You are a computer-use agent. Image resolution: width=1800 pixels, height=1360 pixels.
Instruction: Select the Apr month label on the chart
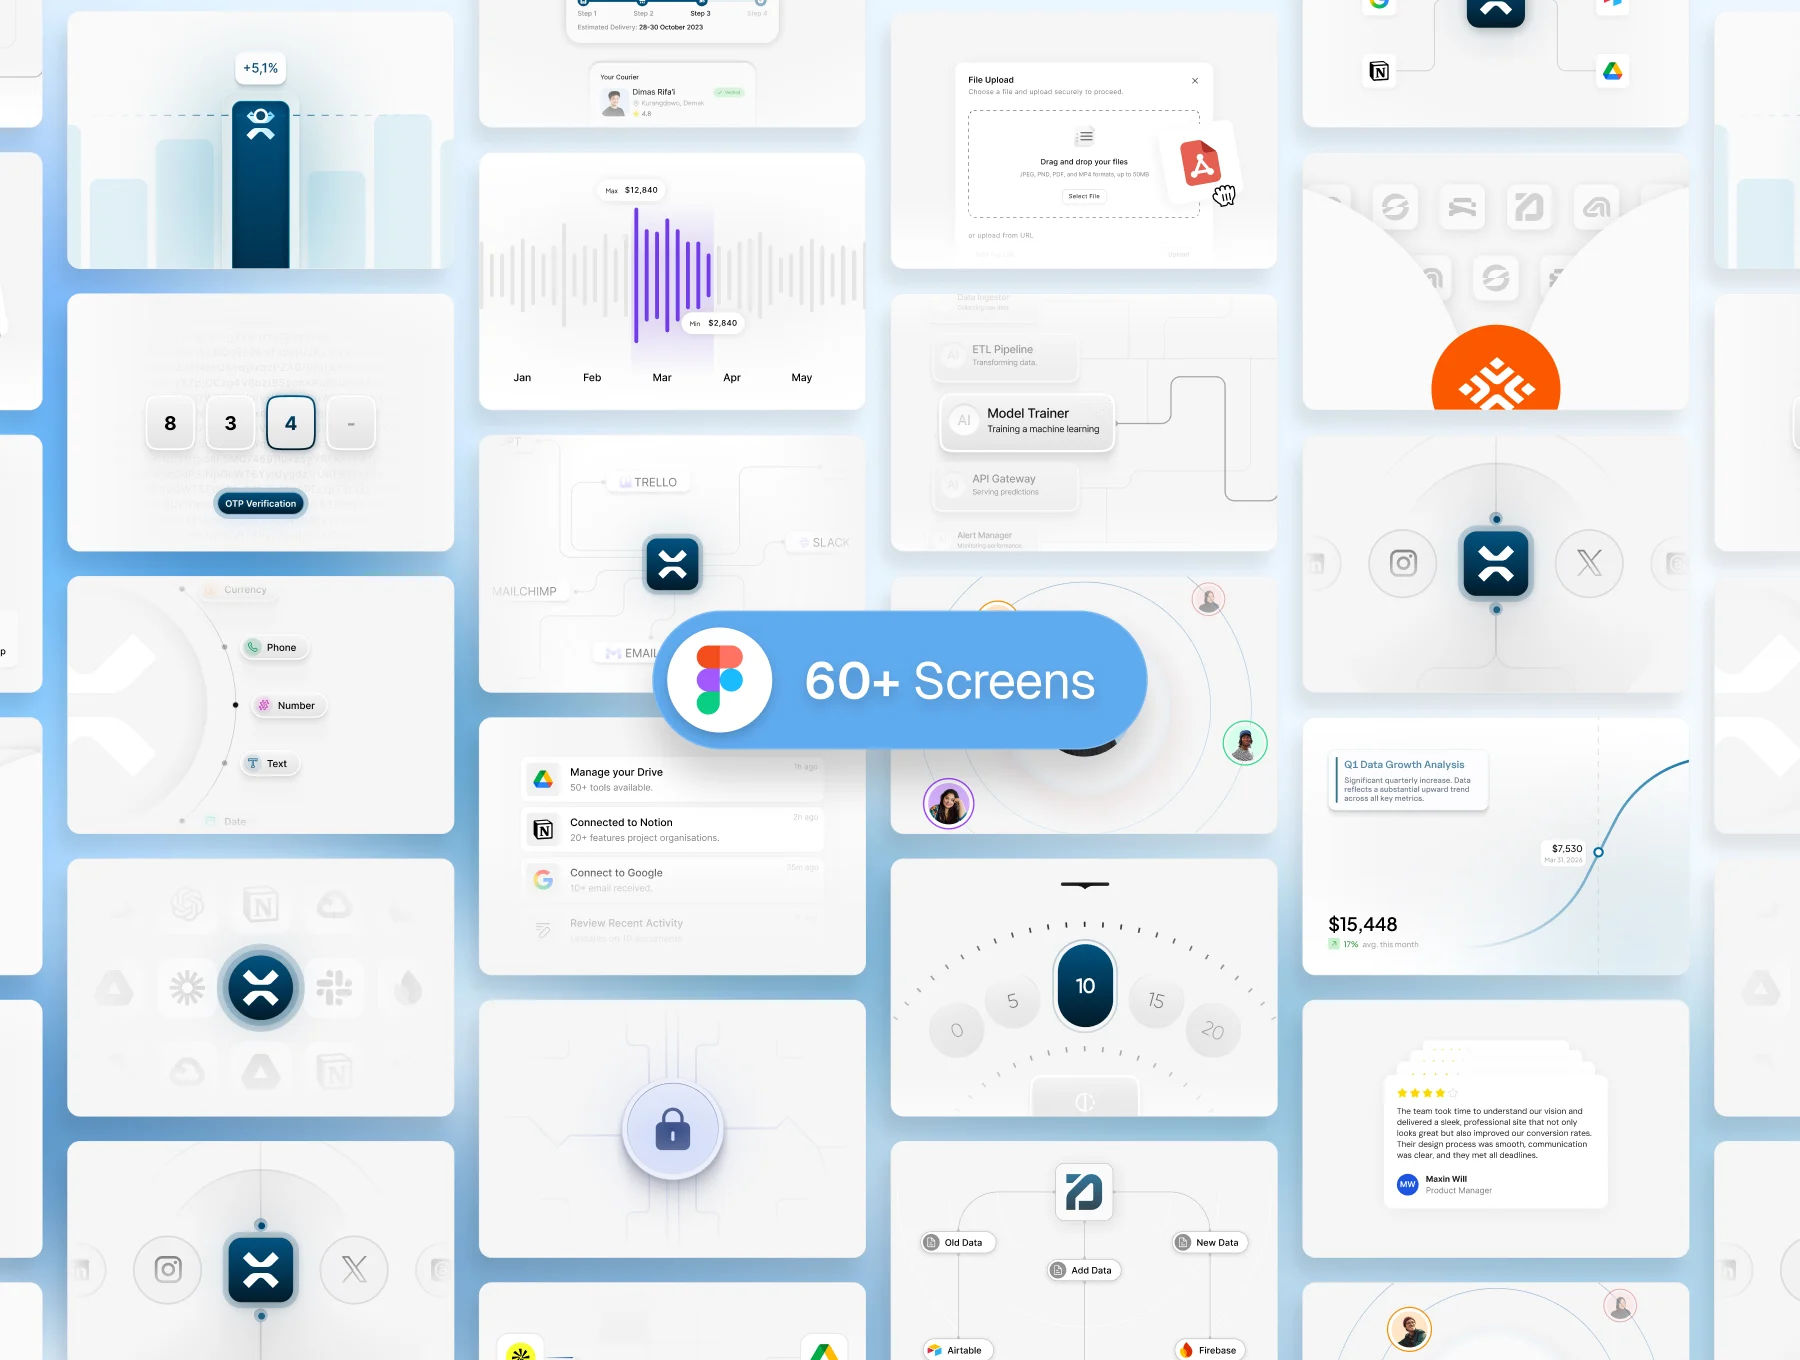pyautogui.click(x=732, y=378)
